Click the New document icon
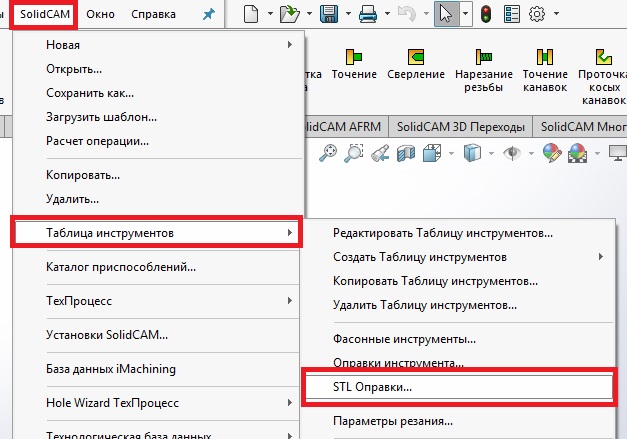The height and width of the screenshot is (439, 627). click(251, 14)
